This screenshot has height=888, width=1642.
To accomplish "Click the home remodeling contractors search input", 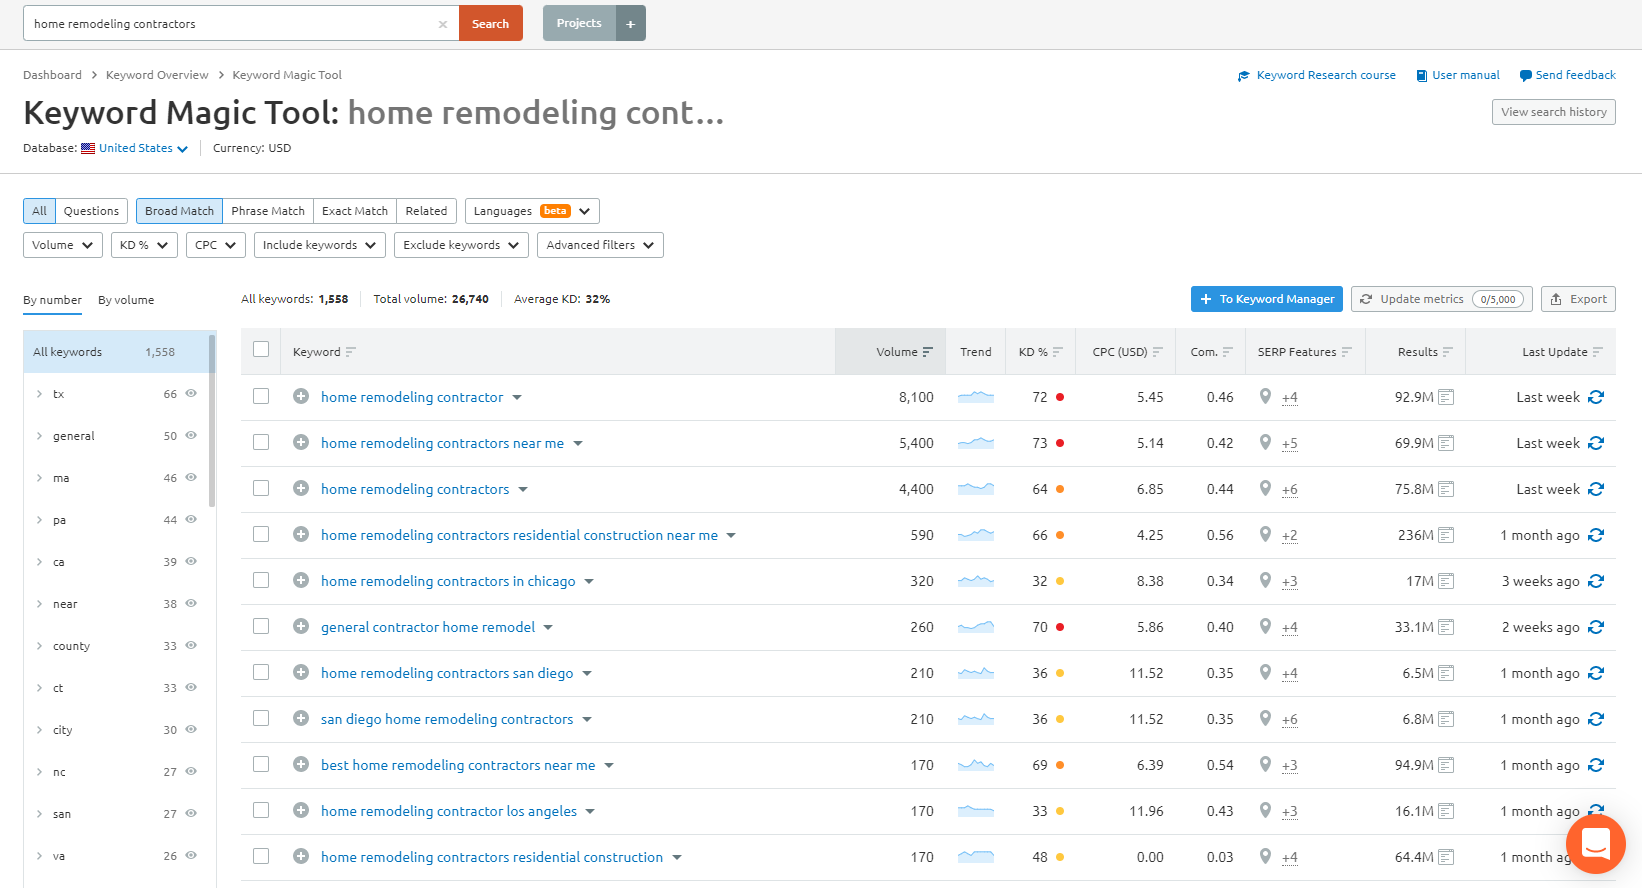I will 230,24.
